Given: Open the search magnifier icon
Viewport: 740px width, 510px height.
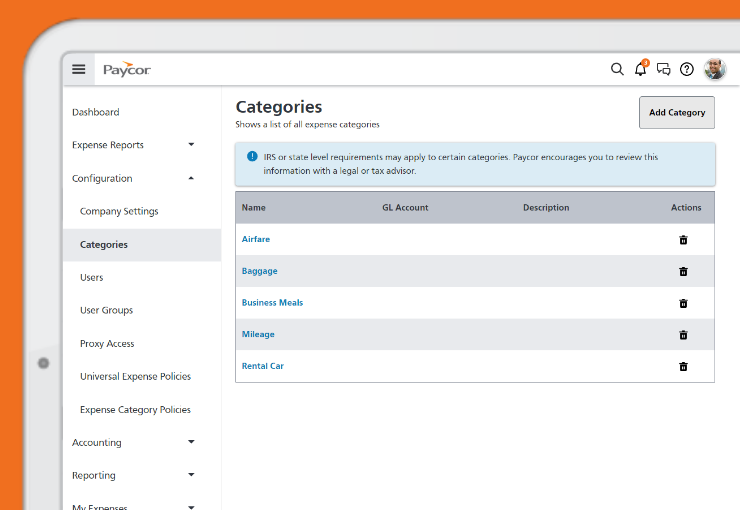Looking at the screenshot, I should pyautogui.click(x=617, y=69).
